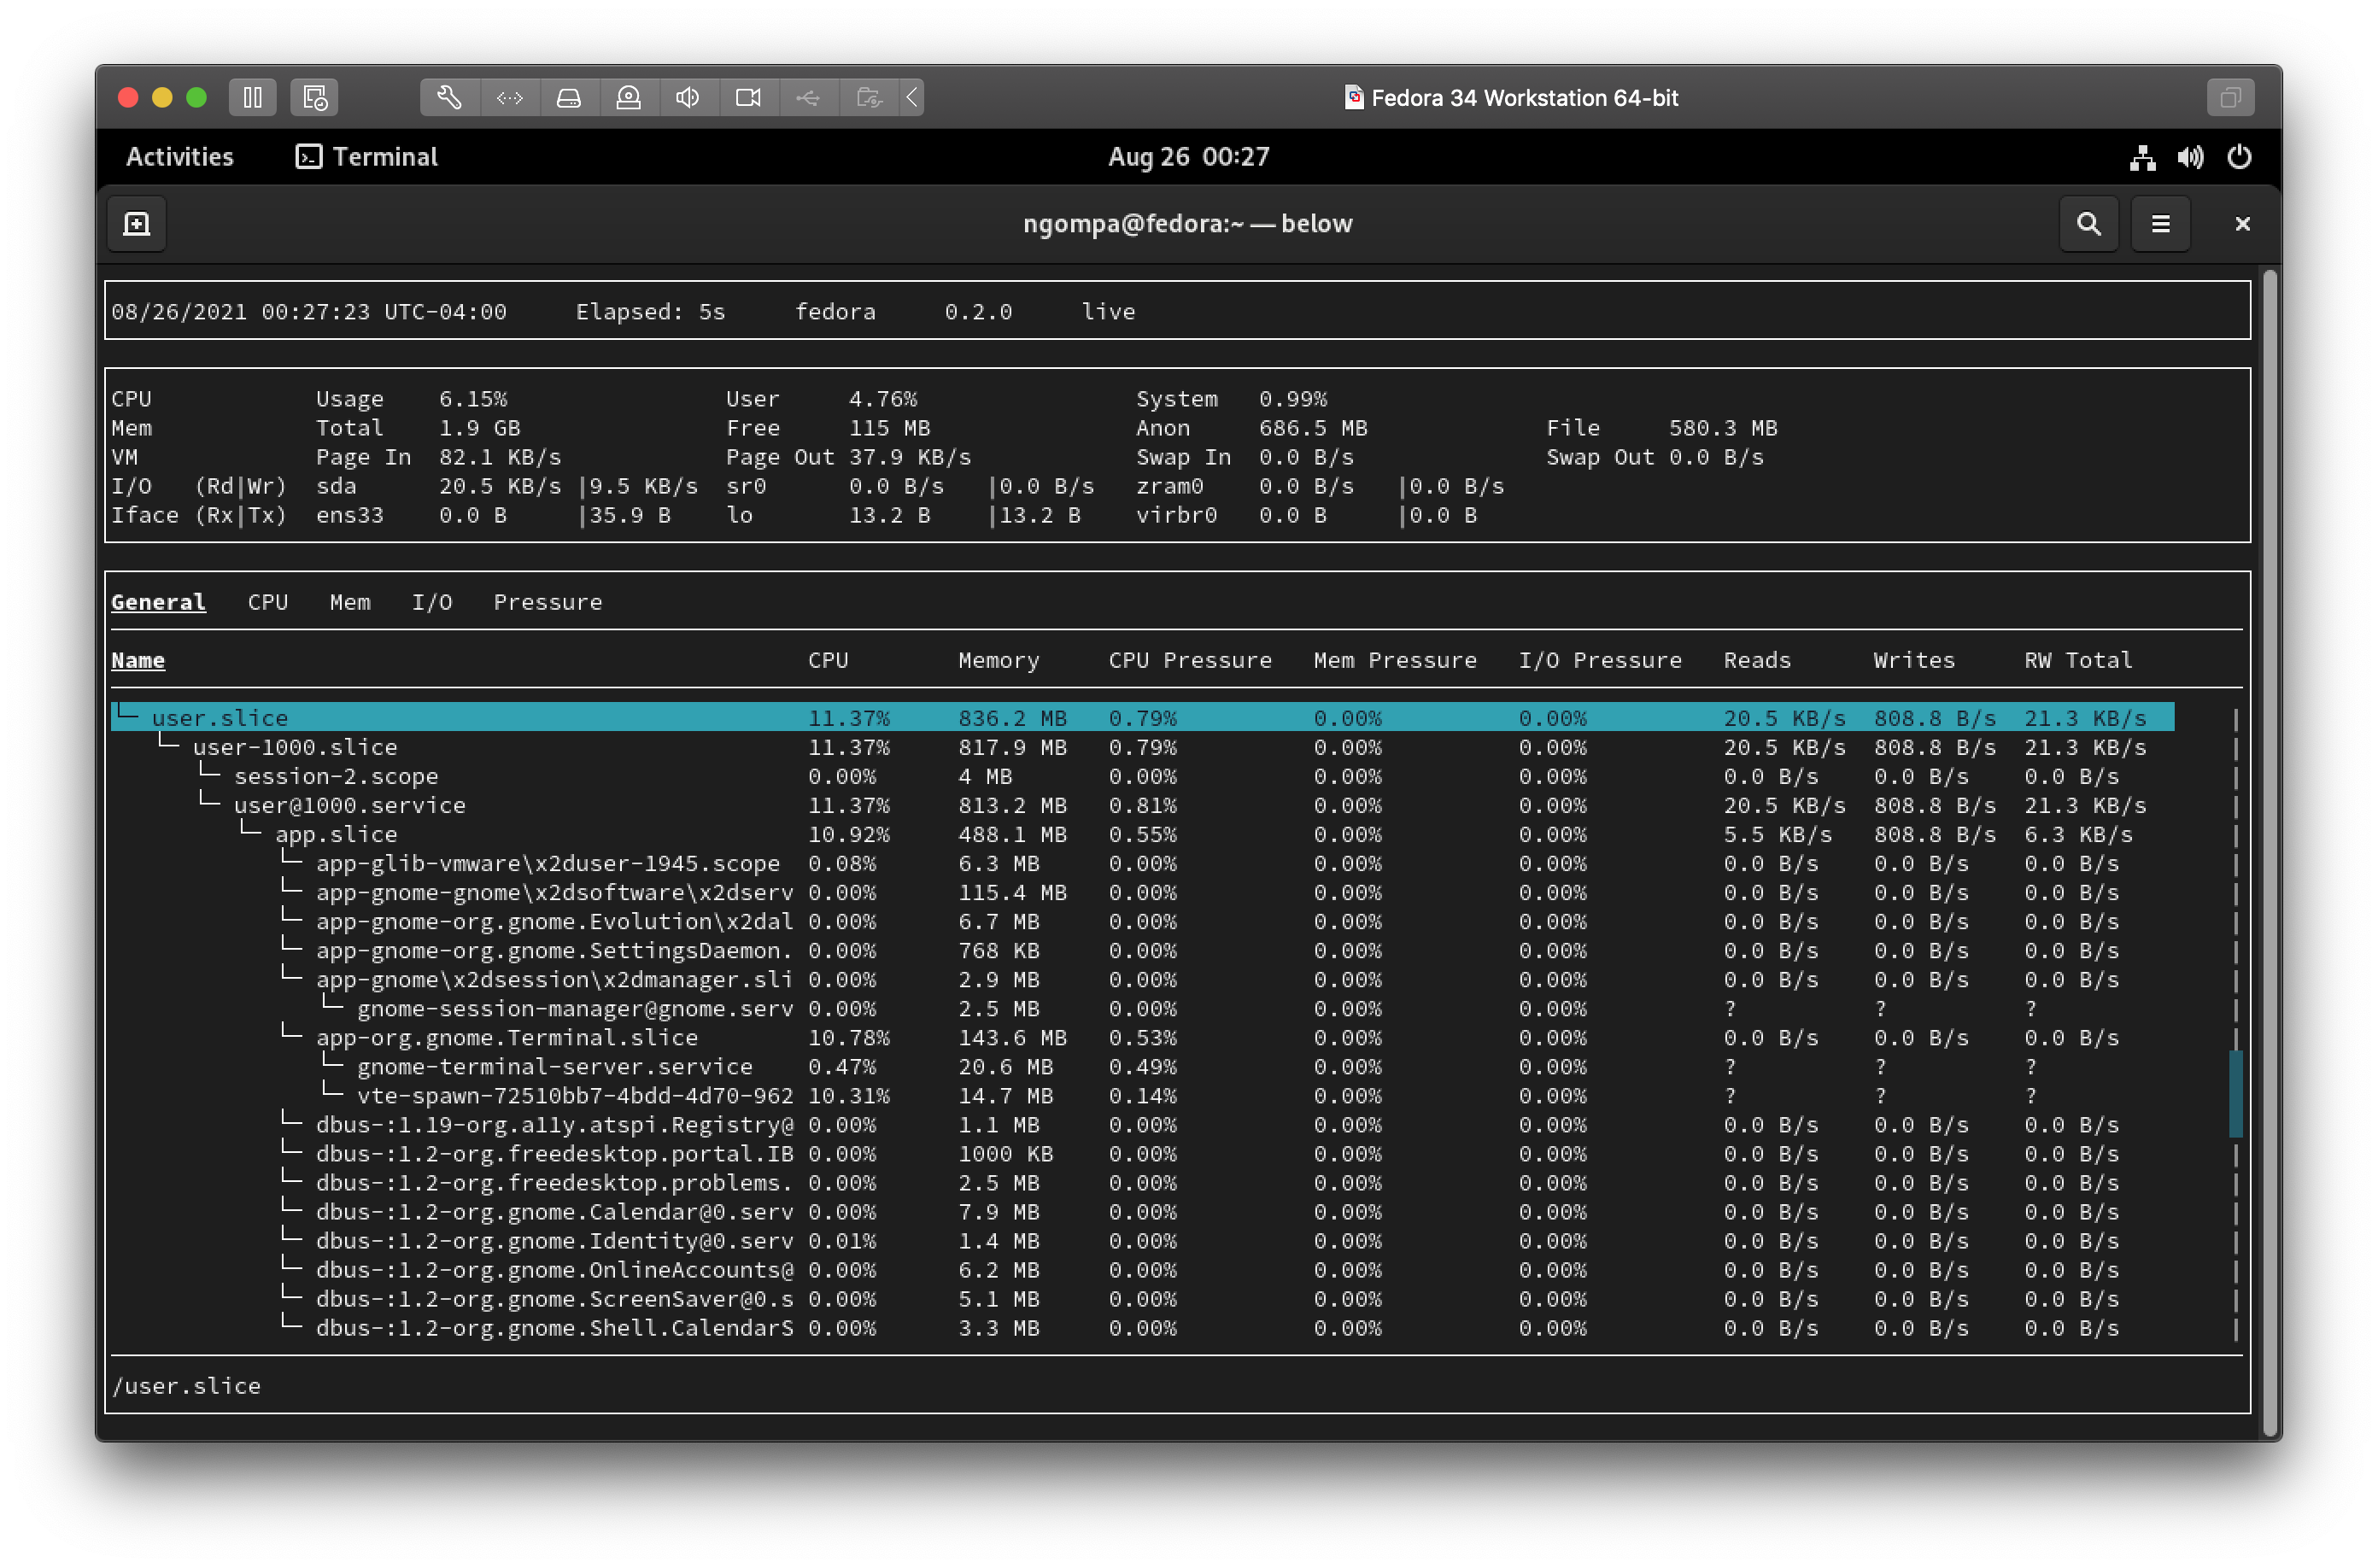The height and width of the screenshot is (1568, 2378).
Task: Select the session-2.scope row
Action: 1142,776
